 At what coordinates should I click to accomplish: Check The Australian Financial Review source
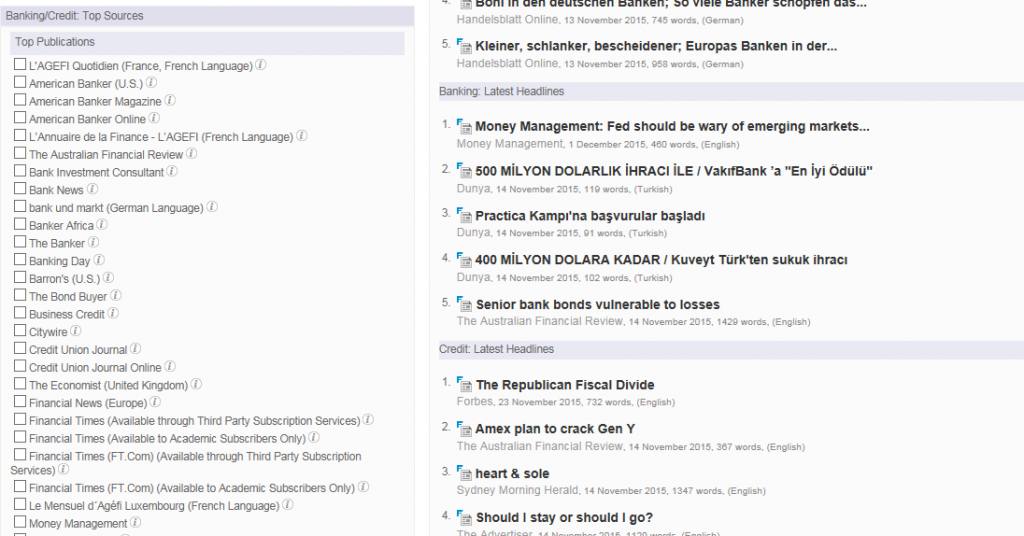point(20,154)
